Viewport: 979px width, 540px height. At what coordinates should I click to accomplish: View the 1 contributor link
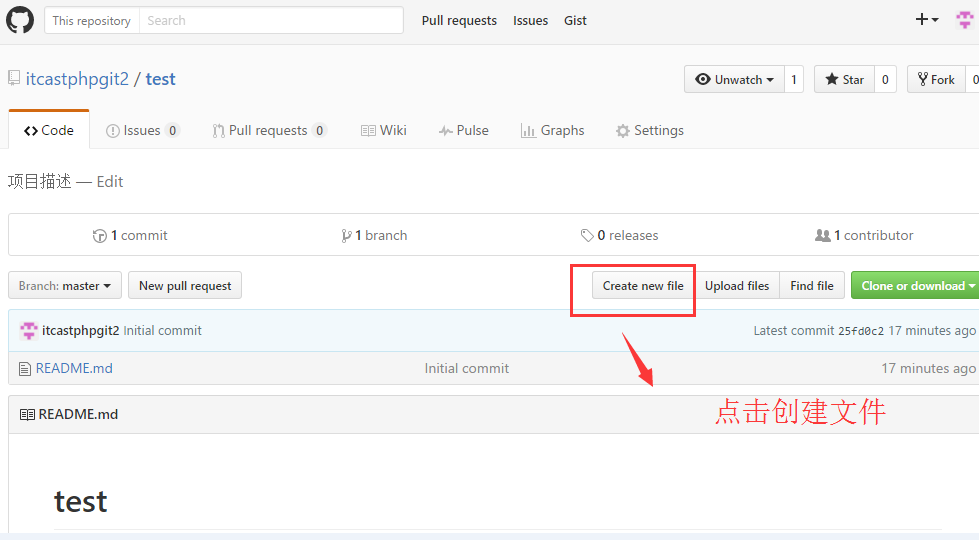point(864,235)
